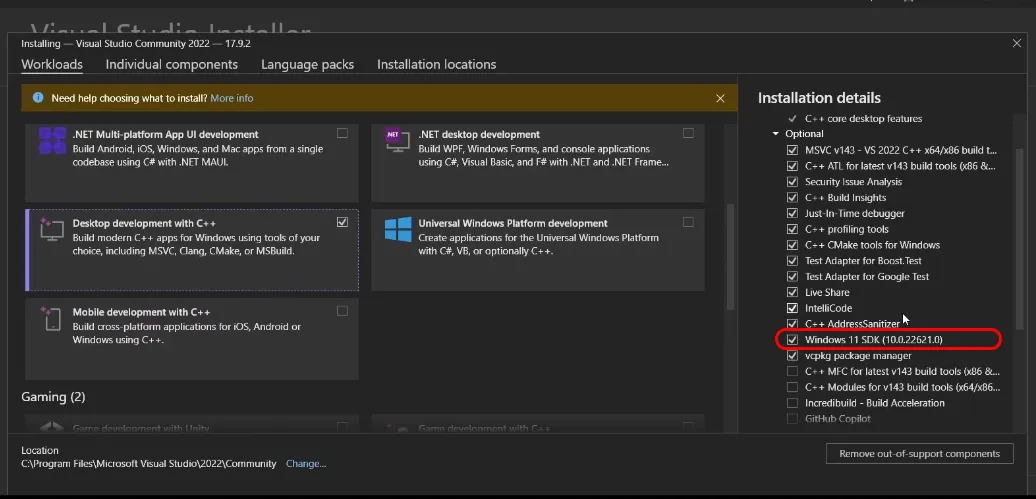Uncheck C++ profiling tools option
The height and width of the screenshot is (499, 1036).
792,229
